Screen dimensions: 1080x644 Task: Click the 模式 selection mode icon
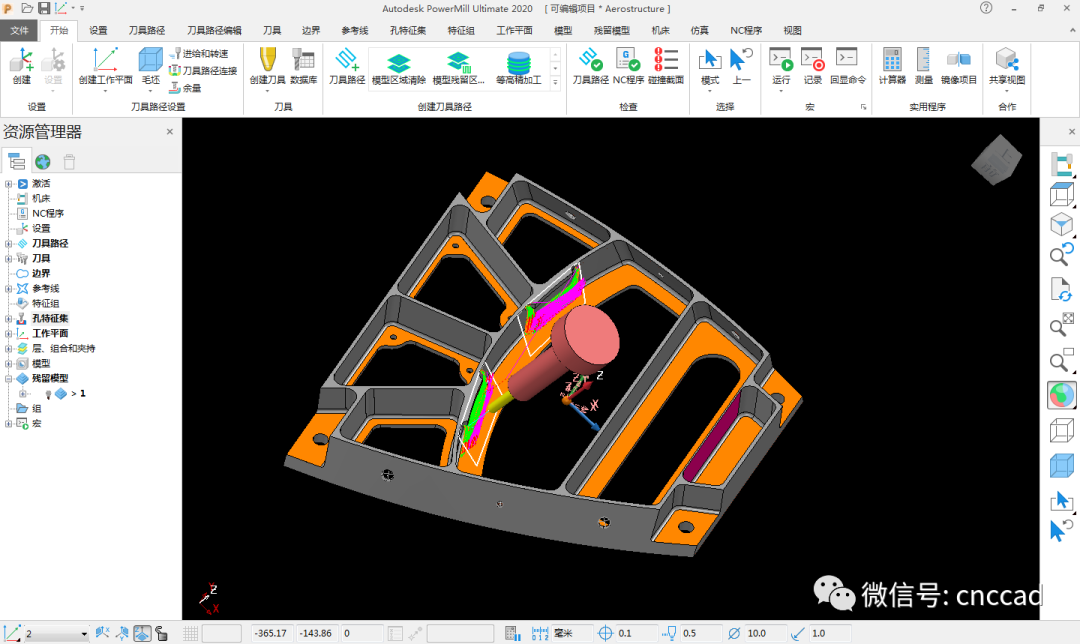click(709, 66)
